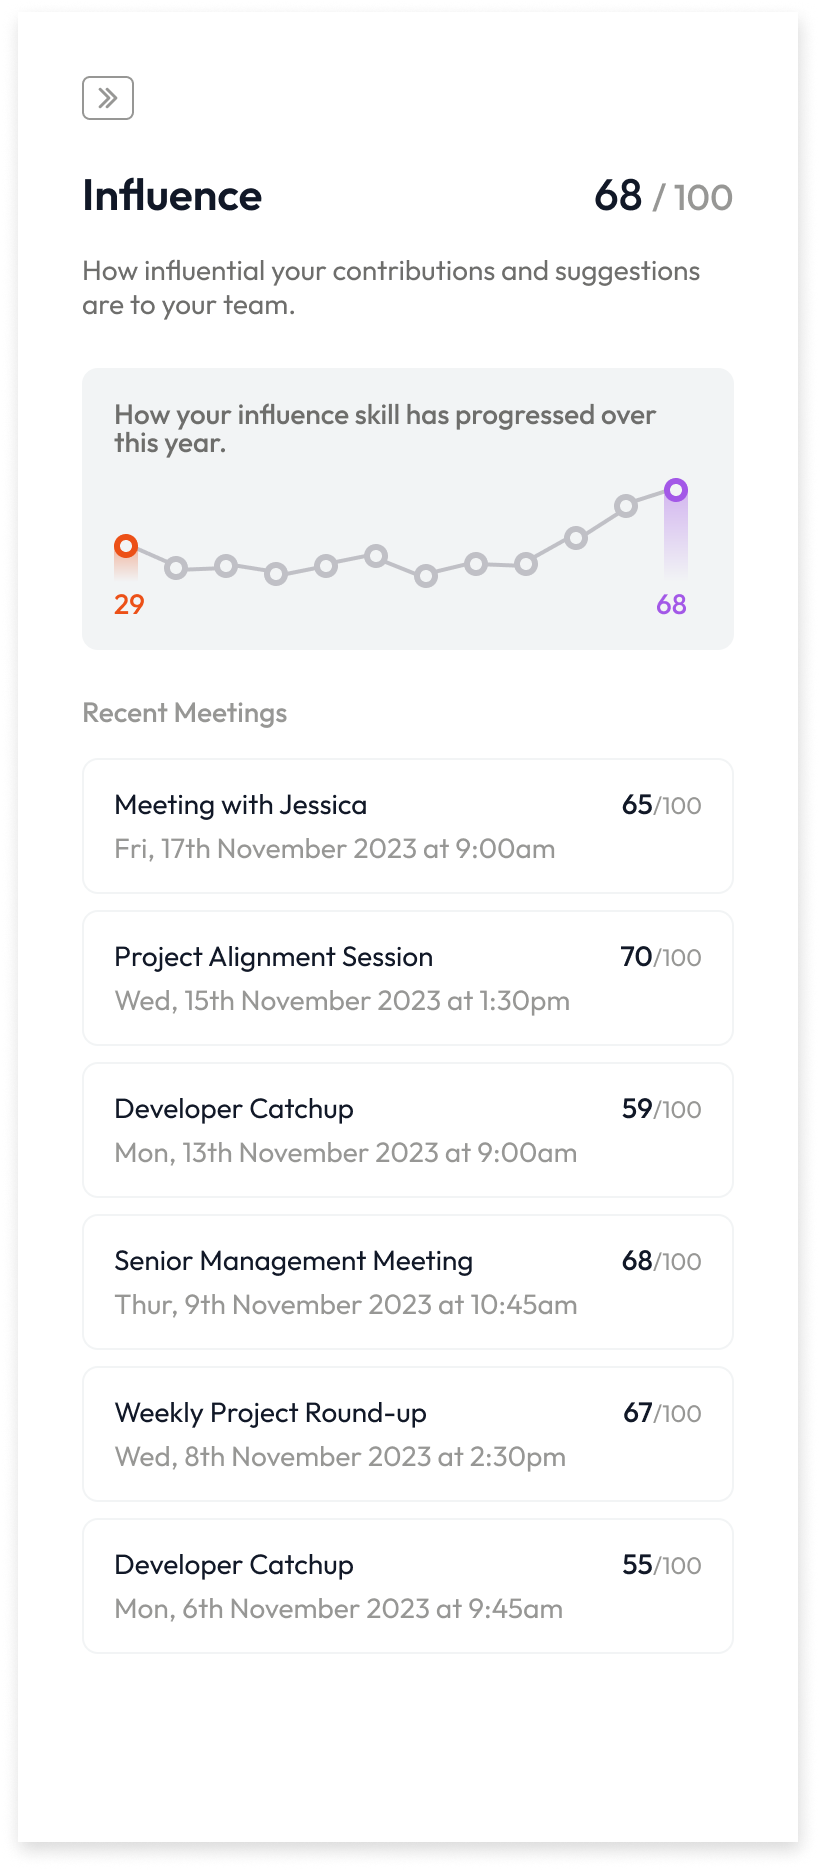Click the purple 68 chart value label

671,604
